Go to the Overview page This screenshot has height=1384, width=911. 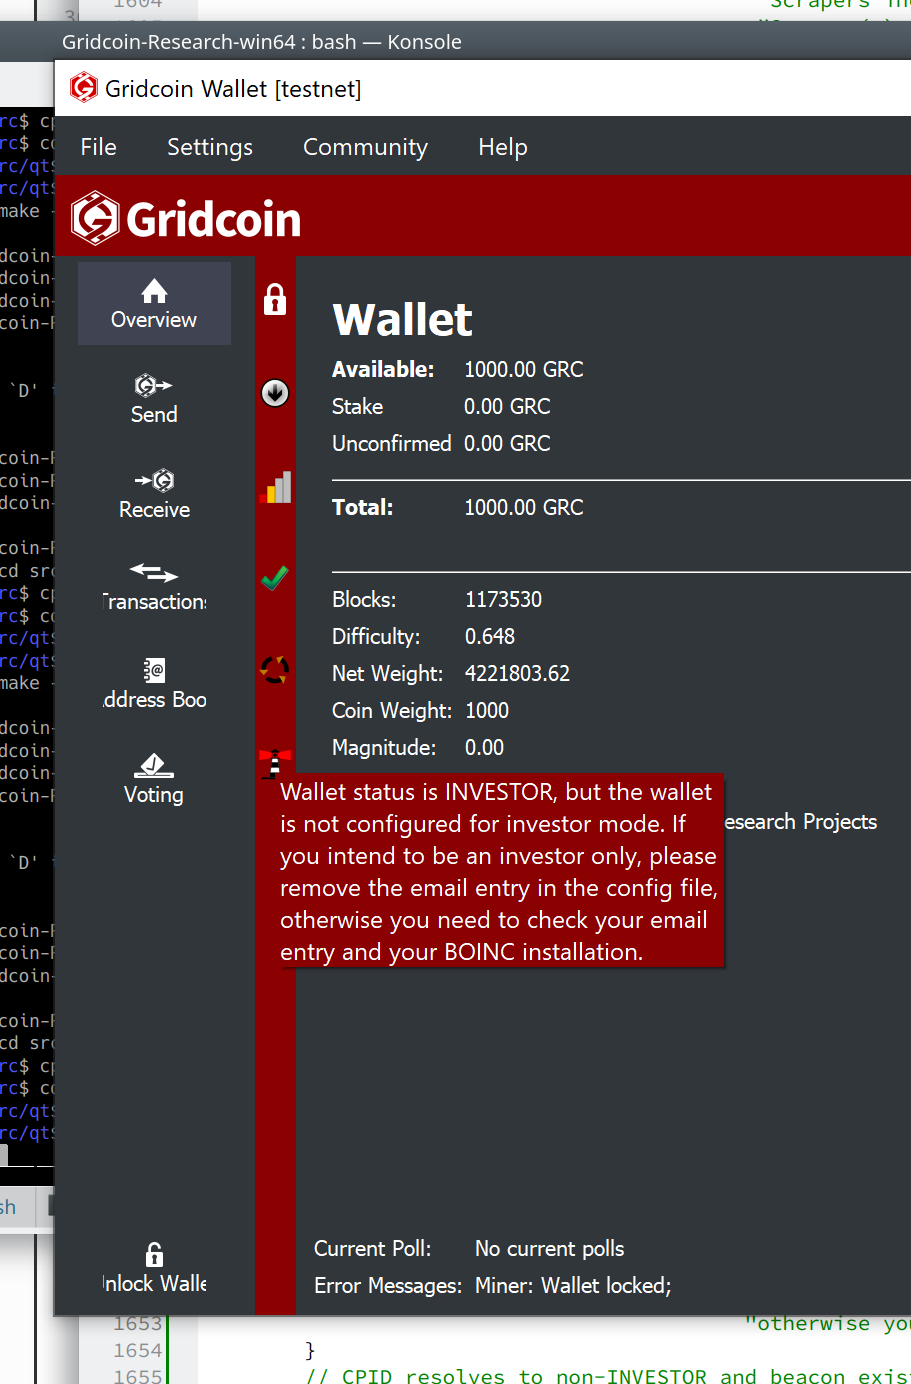154,304
